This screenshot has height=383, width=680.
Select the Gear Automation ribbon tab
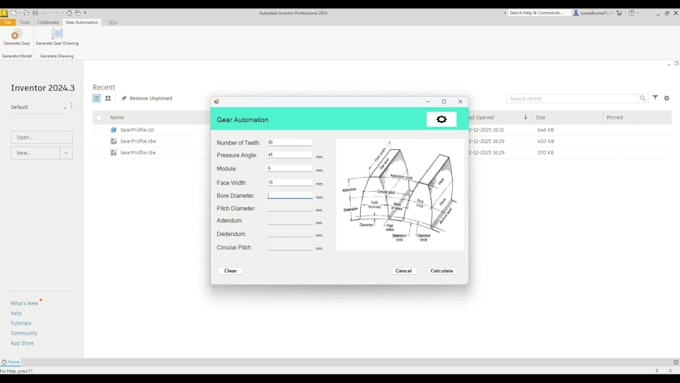(x=82, y=22)
